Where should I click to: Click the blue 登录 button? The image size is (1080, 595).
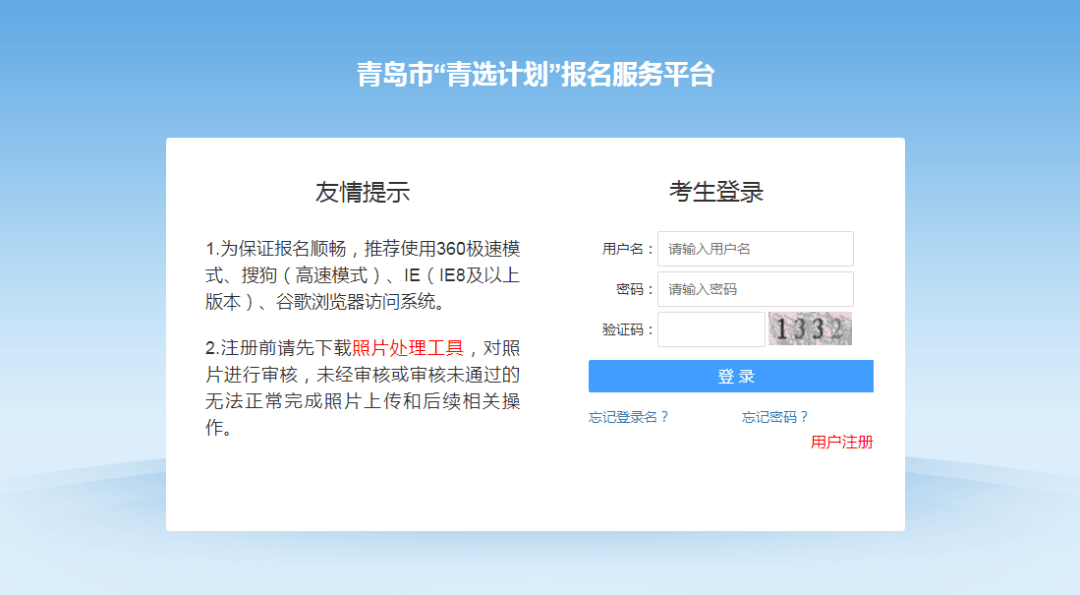point(731,376)
